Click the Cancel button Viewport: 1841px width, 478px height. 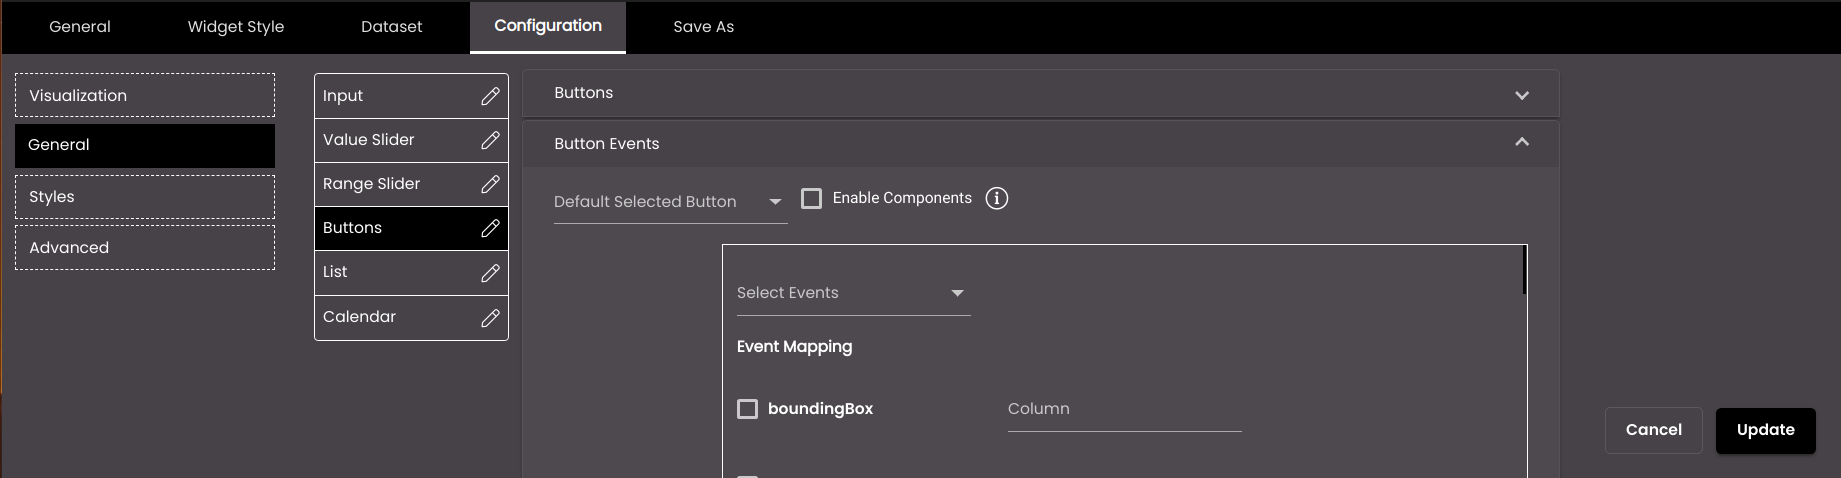point(1654,430)
